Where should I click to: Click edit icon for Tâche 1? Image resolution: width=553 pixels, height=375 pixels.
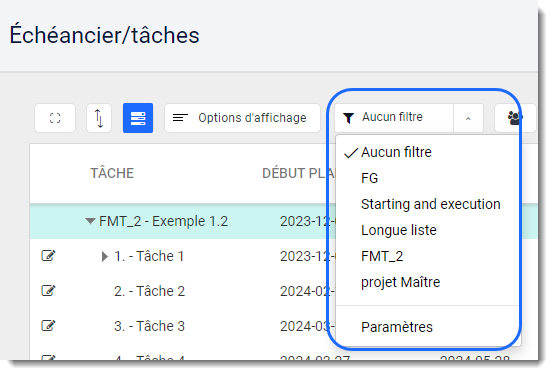48,255
